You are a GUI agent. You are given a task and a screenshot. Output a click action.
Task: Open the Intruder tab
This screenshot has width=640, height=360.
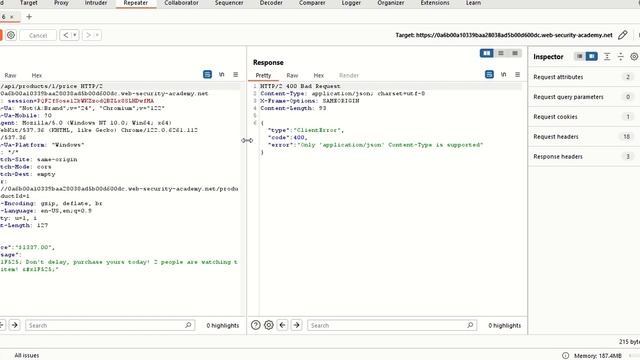coord(96,3)
